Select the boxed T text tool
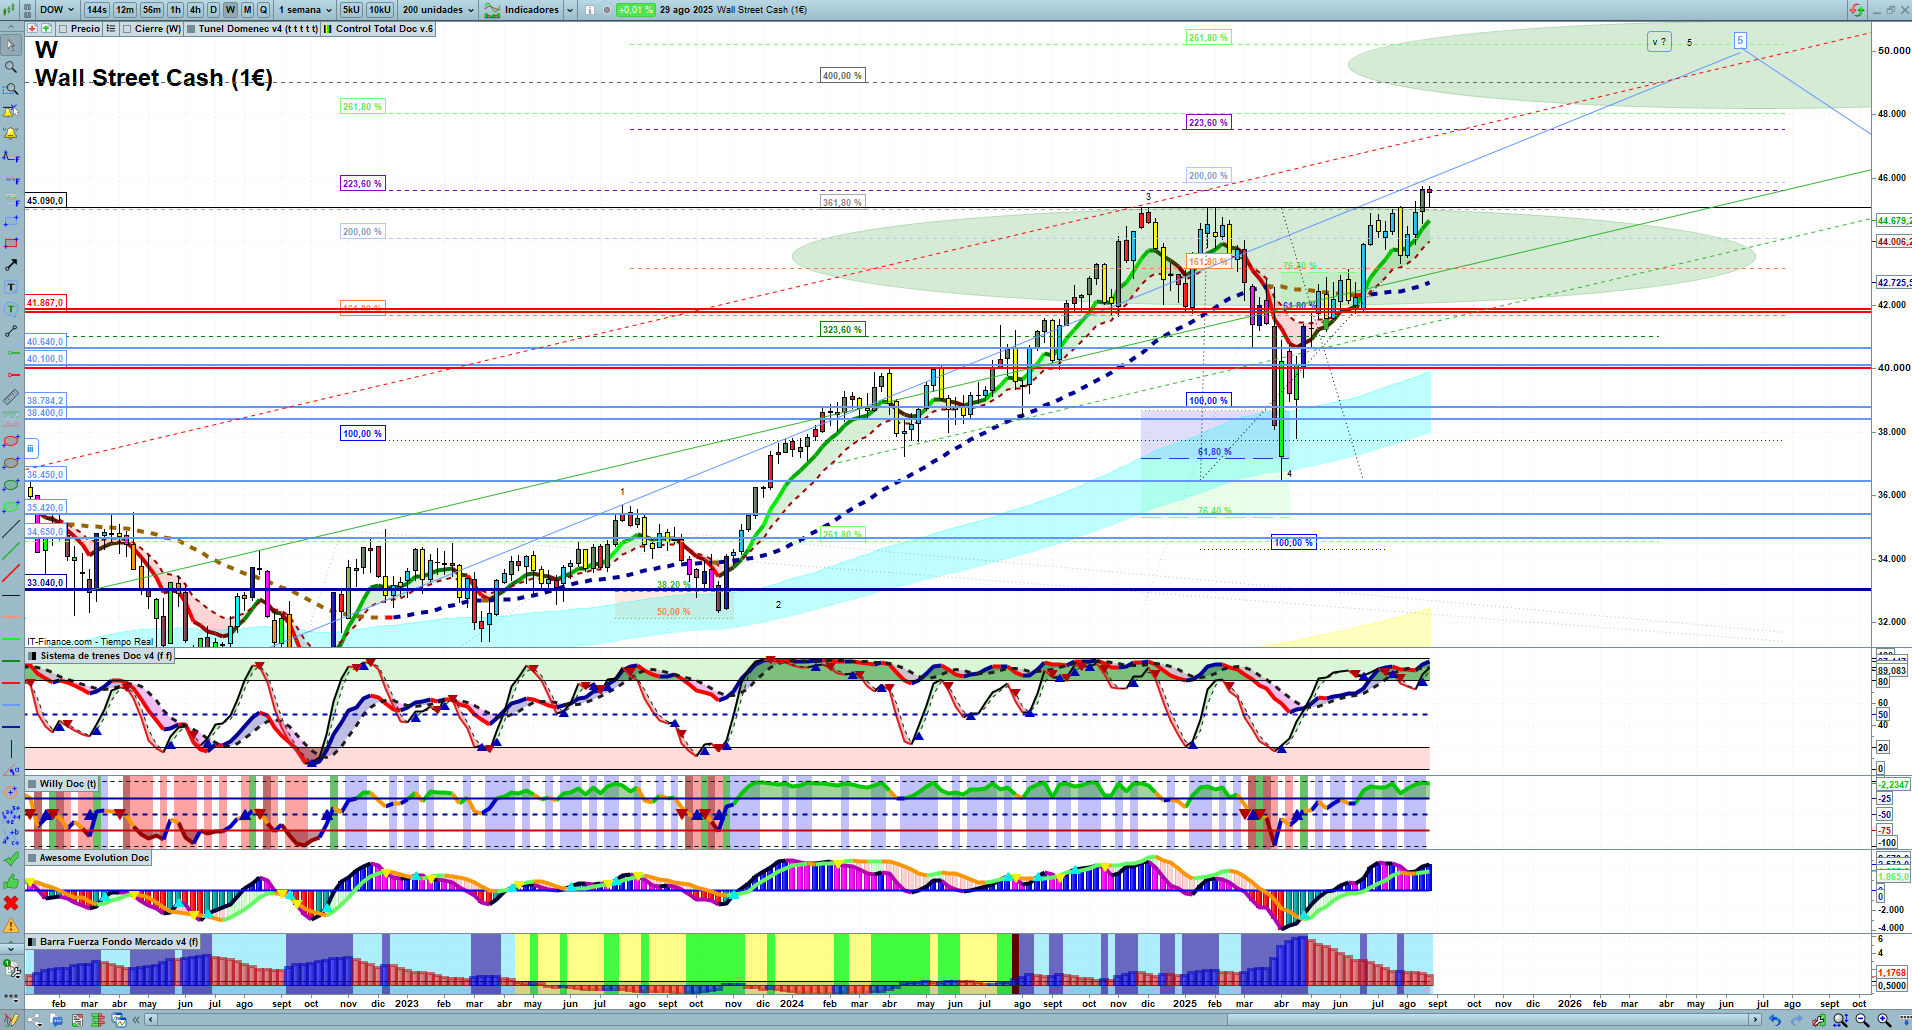The width and height of the screenshot is (1912, 1030). pos(11,287)
